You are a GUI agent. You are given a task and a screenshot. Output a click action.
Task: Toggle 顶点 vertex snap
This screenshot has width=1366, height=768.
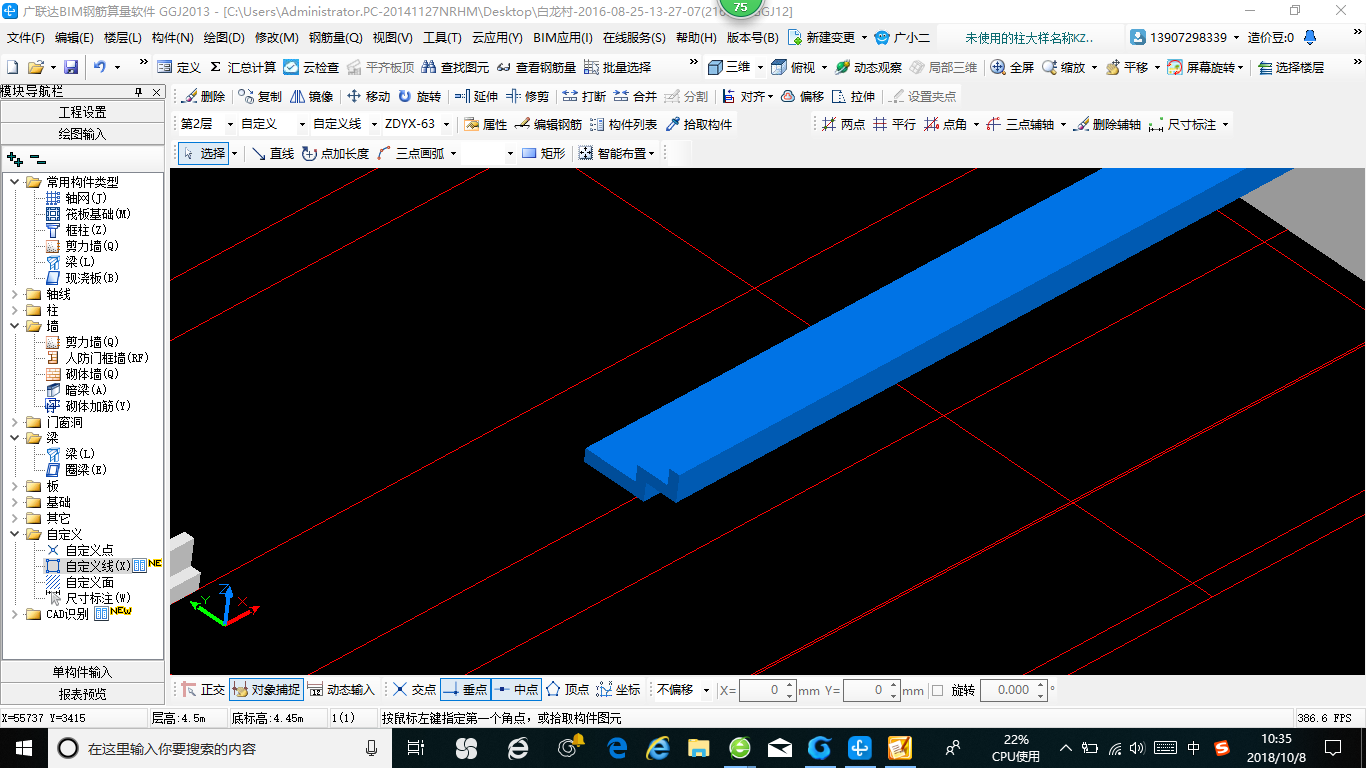click(x=567, y=690)
